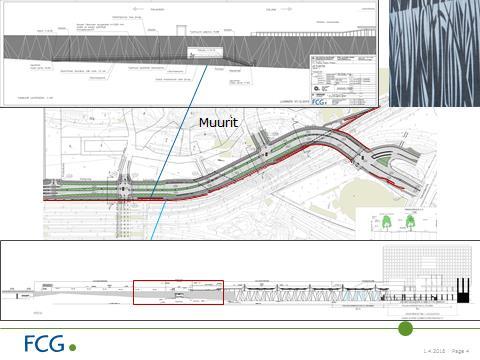Click the tree cross-section inset drawing
Image resolution: width=480 pixels, height=360 pixels.
pyautogui.click(x=397, y=223)
